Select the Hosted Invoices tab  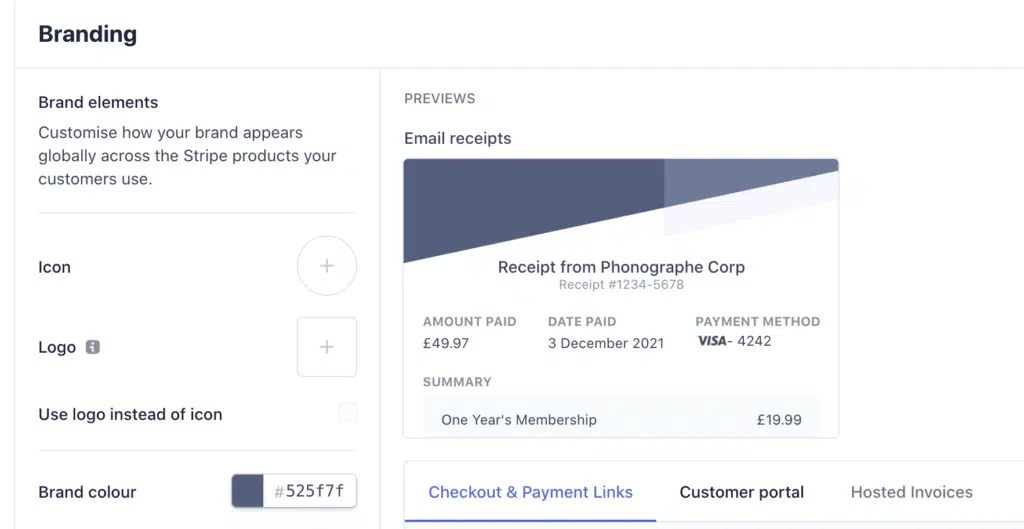(911, 492)
